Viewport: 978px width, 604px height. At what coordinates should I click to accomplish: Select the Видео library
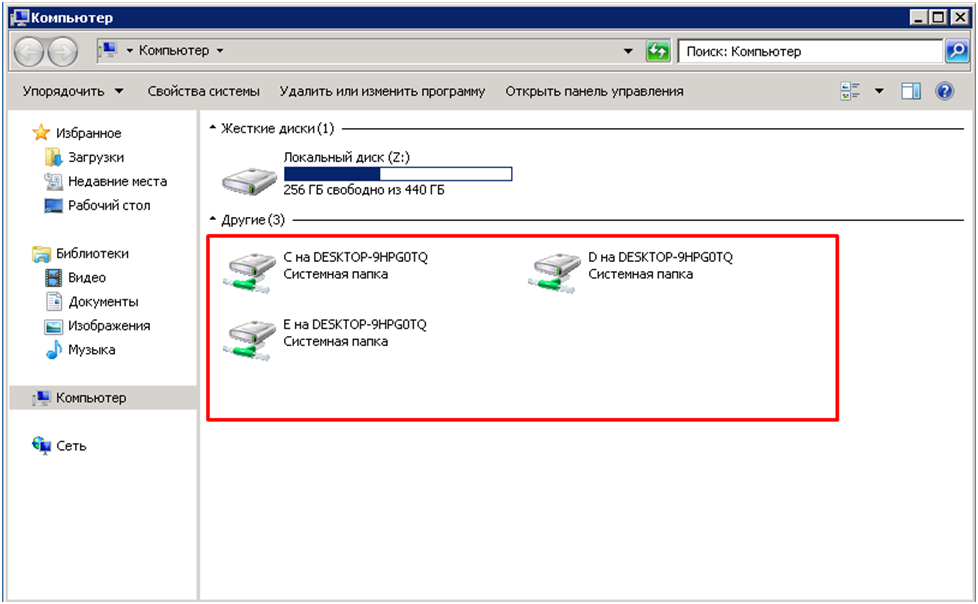87,278
